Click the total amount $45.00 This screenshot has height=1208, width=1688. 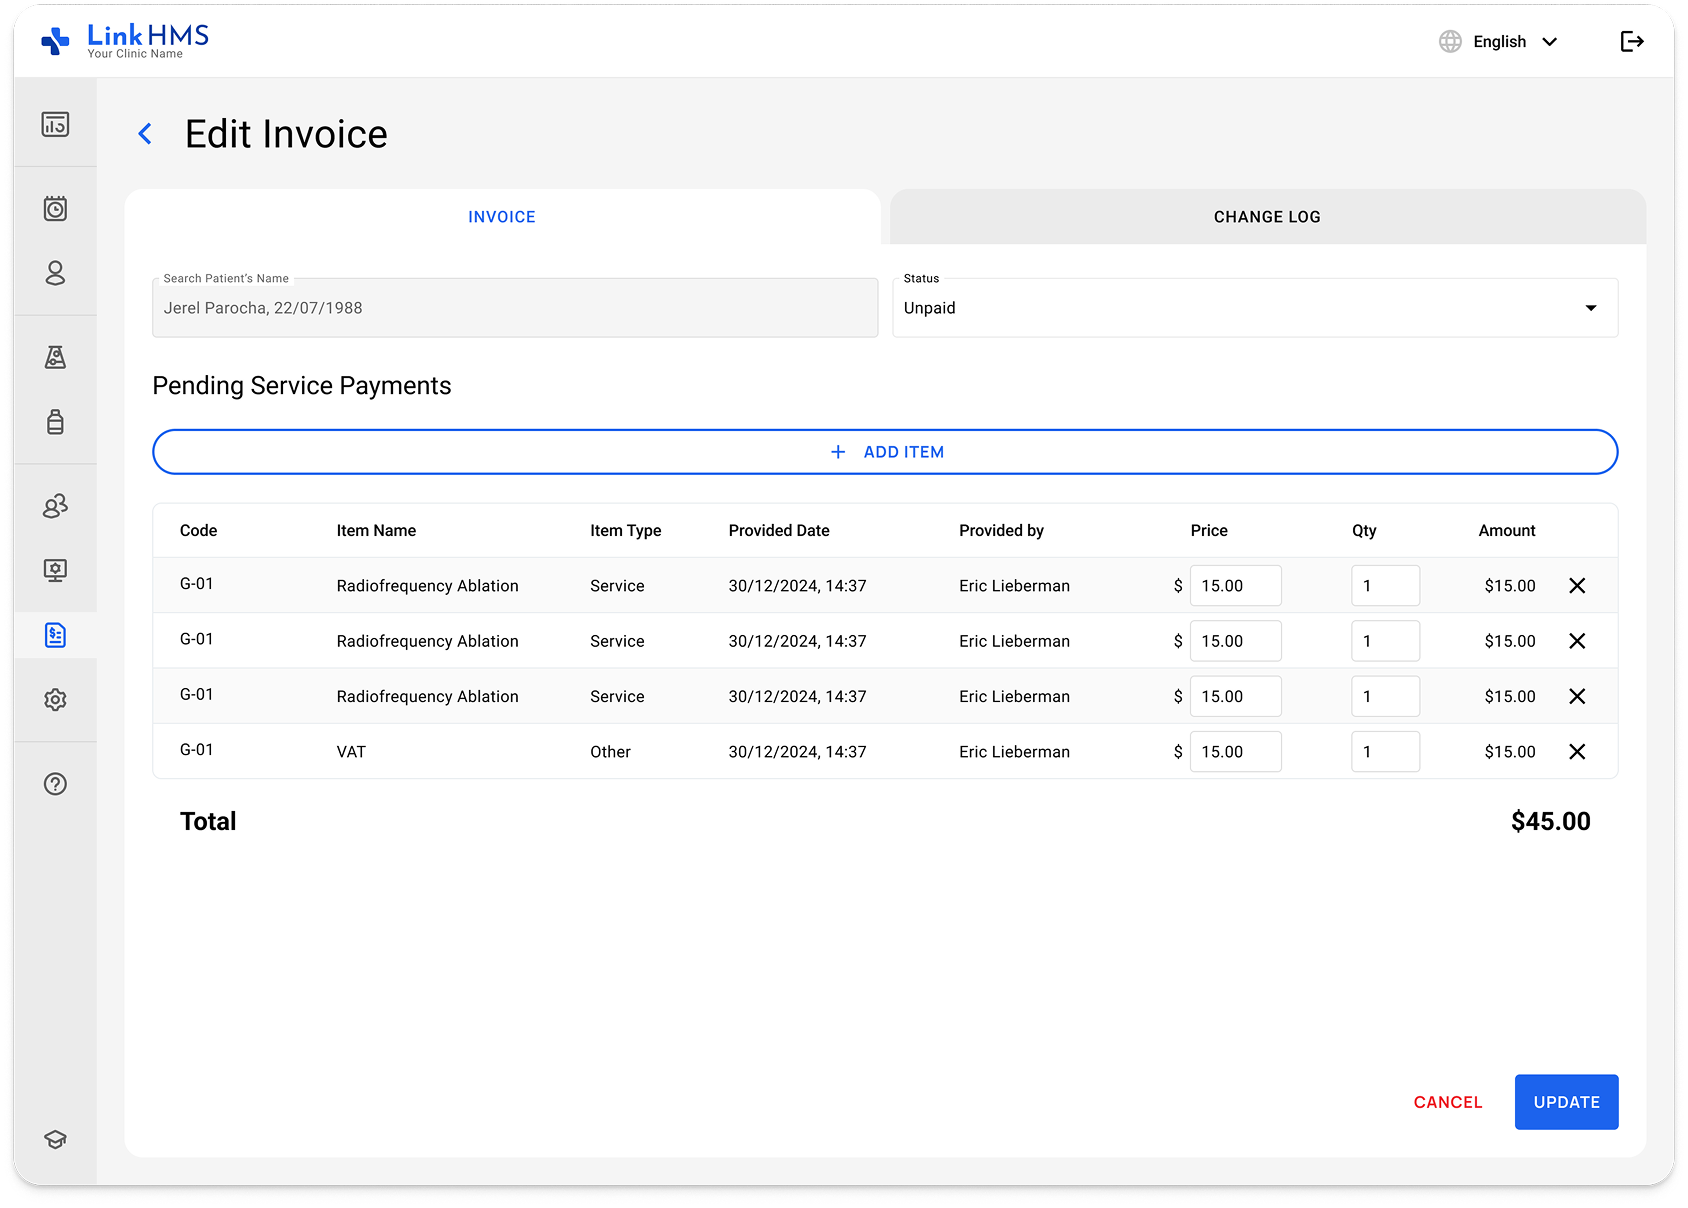(x=1550, y=822)
